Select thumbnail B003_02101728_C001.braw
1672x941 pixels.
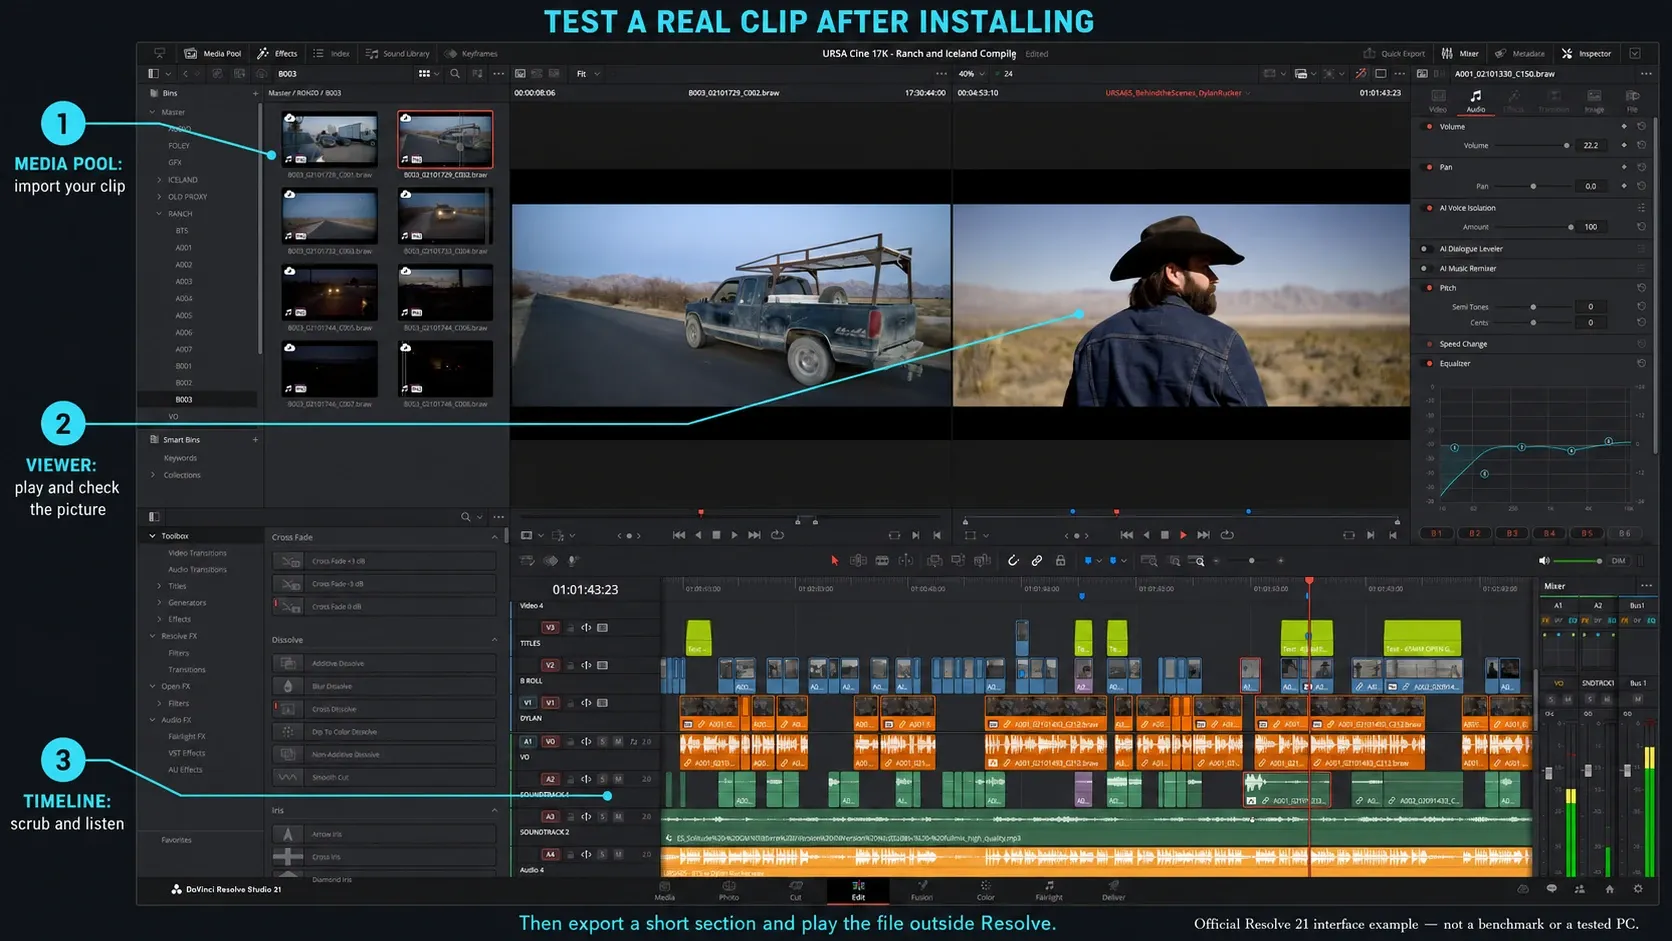coord(330,139)
